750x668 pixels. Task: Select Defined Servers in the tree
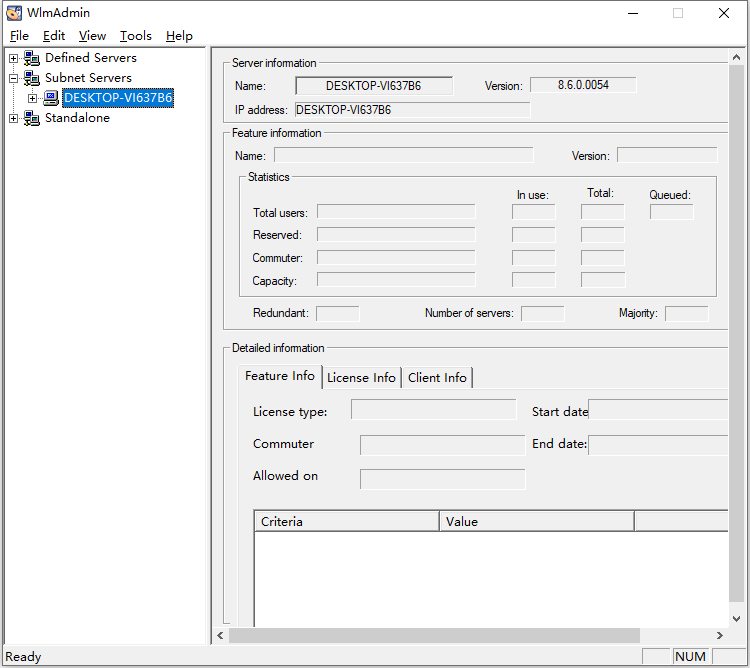click(91, 58)
